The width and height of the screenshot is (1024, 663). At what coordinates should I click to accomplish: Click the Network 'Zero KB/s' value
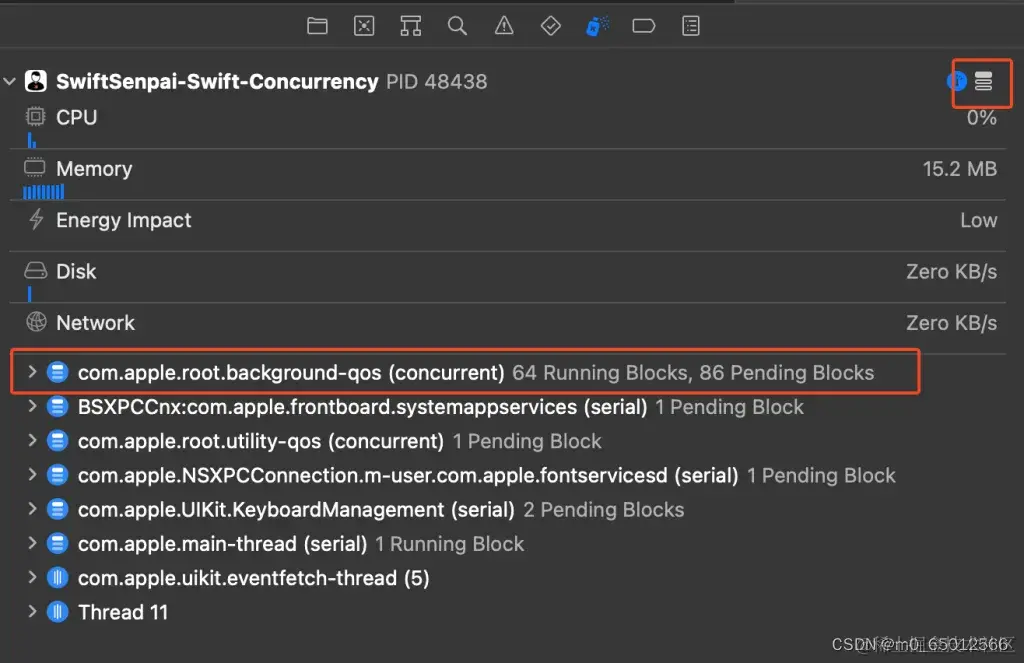(x=952, y=323)
